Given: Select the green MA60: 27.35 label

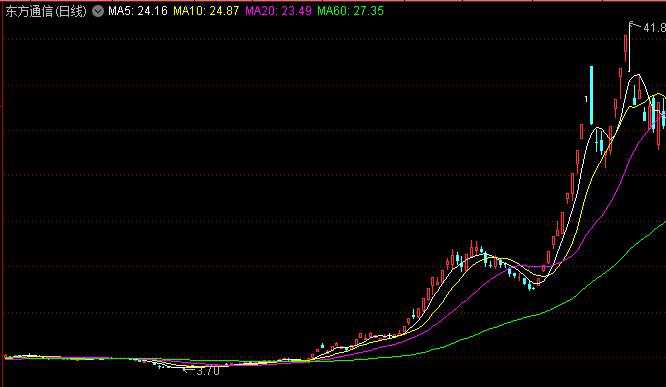Looking at the screenshot, I should pos(350,11).
